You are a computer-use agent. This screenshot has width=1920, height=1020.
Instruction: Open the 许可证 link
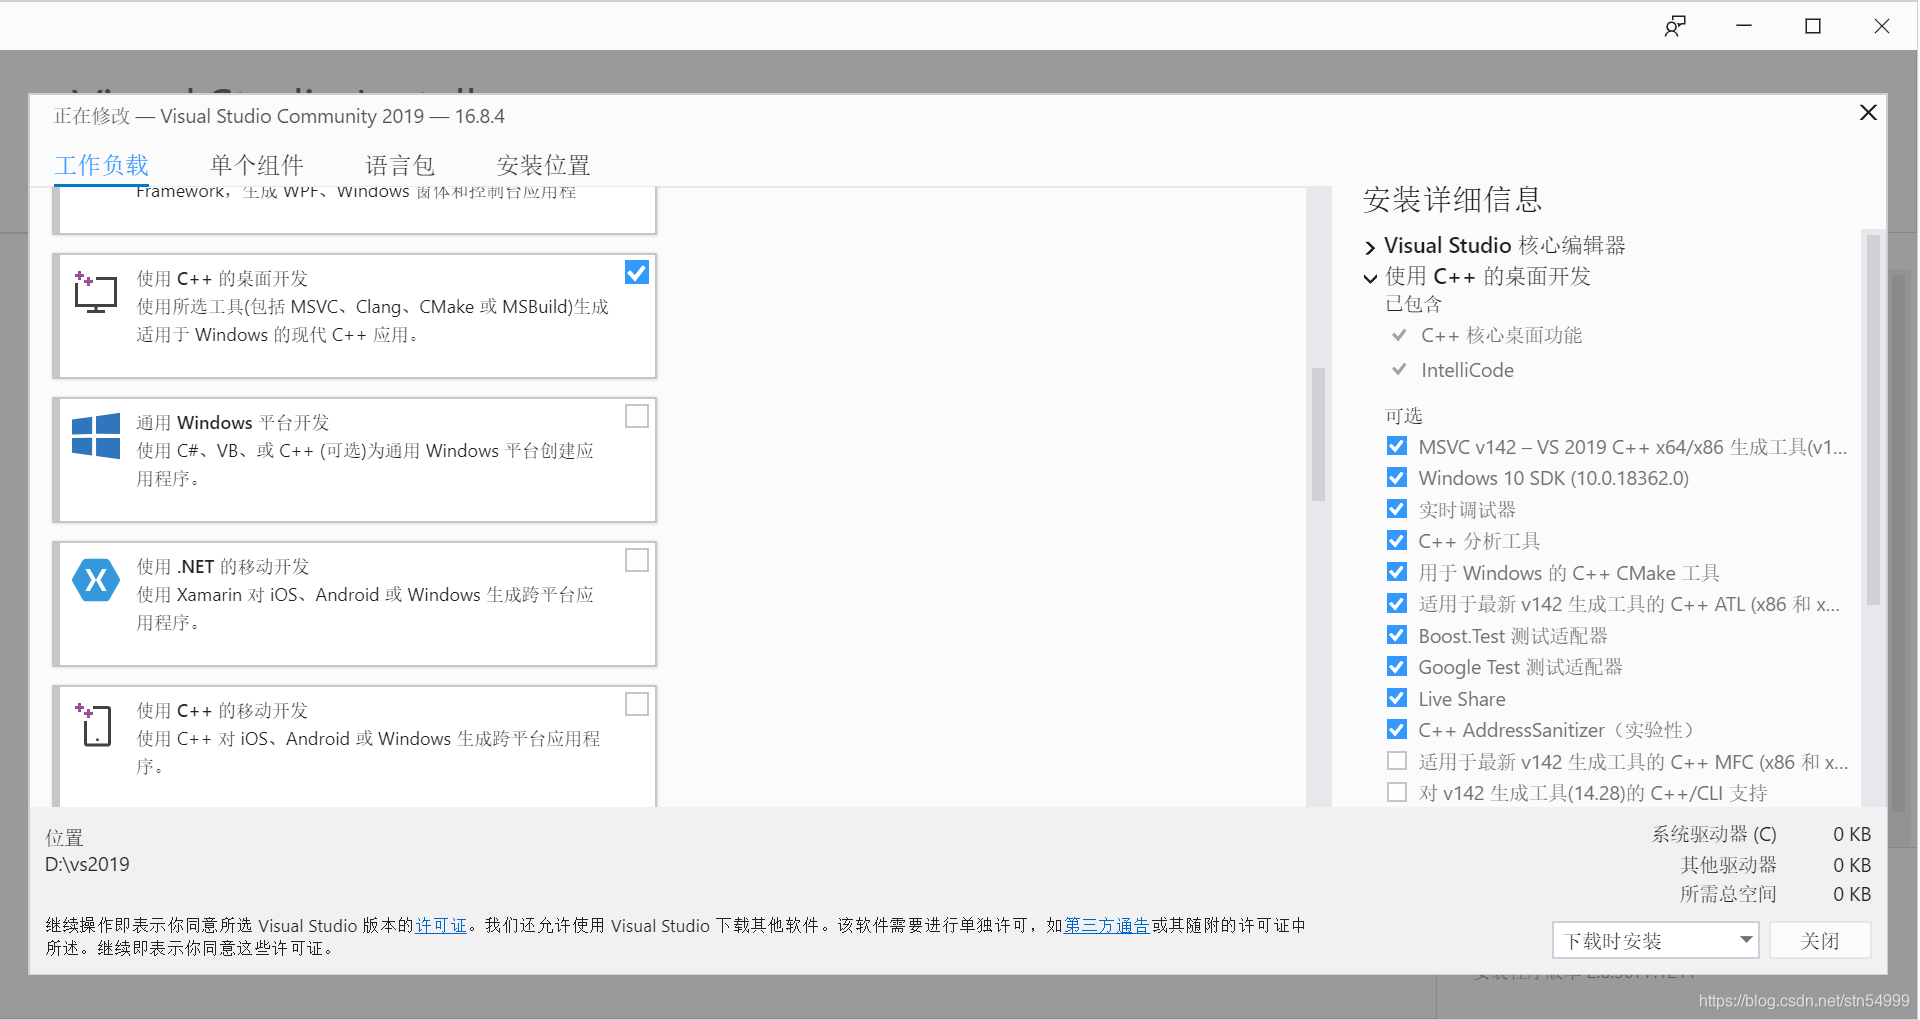click(x=441, y=926)
